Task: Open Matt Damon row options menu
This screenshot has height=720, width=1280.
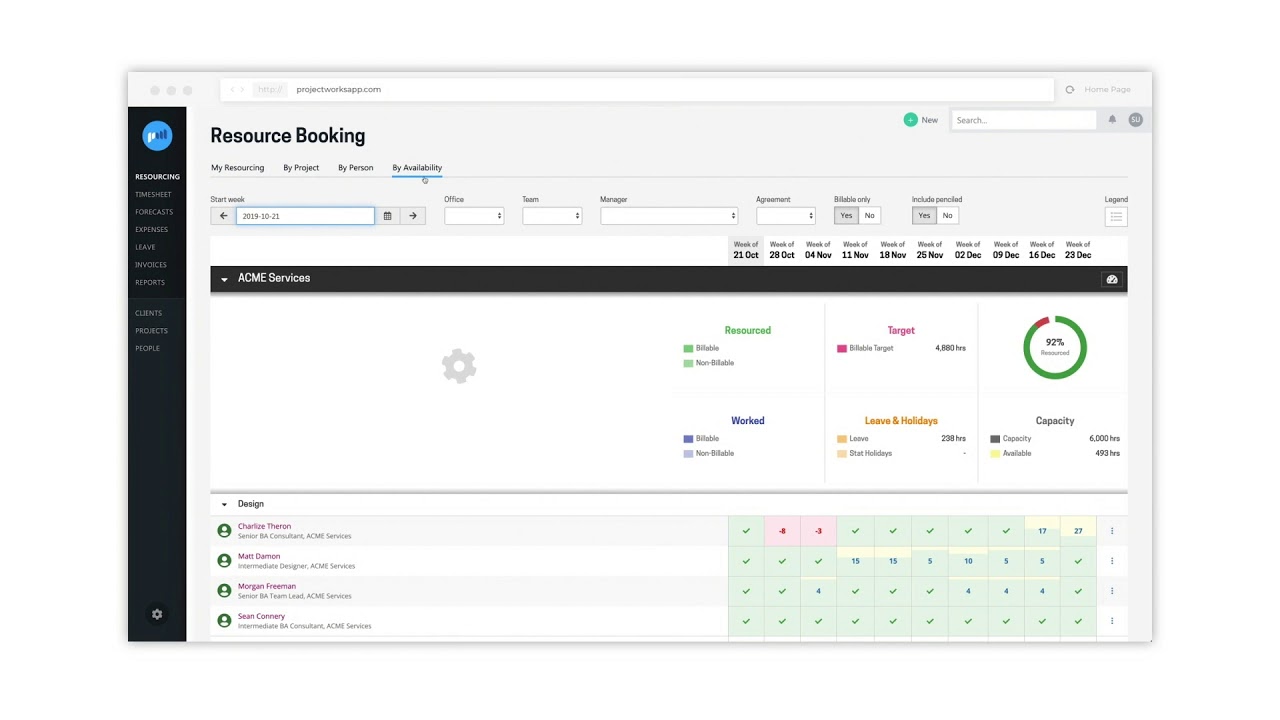Action: tap(1112, 561)
